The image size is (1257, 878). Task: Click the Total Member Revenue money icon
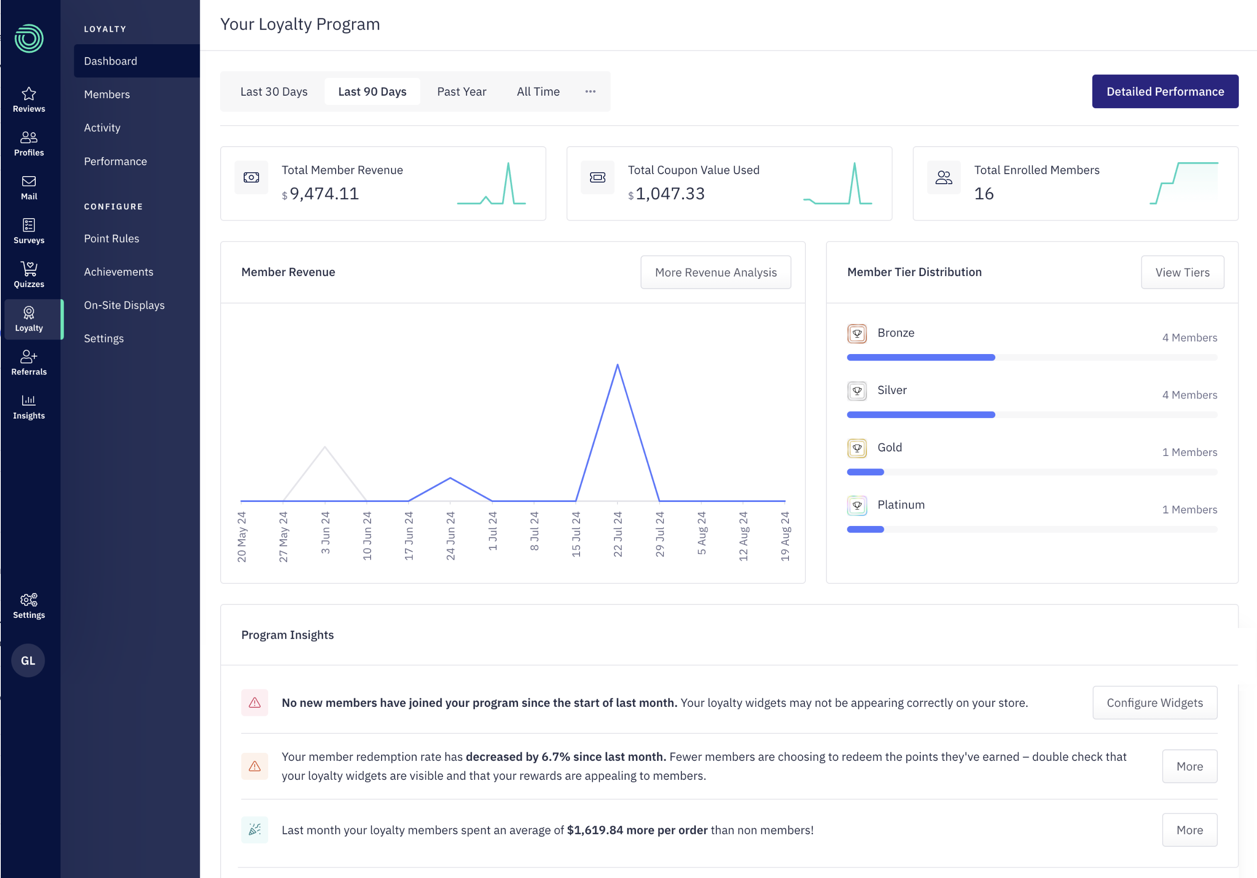(251, 177)
